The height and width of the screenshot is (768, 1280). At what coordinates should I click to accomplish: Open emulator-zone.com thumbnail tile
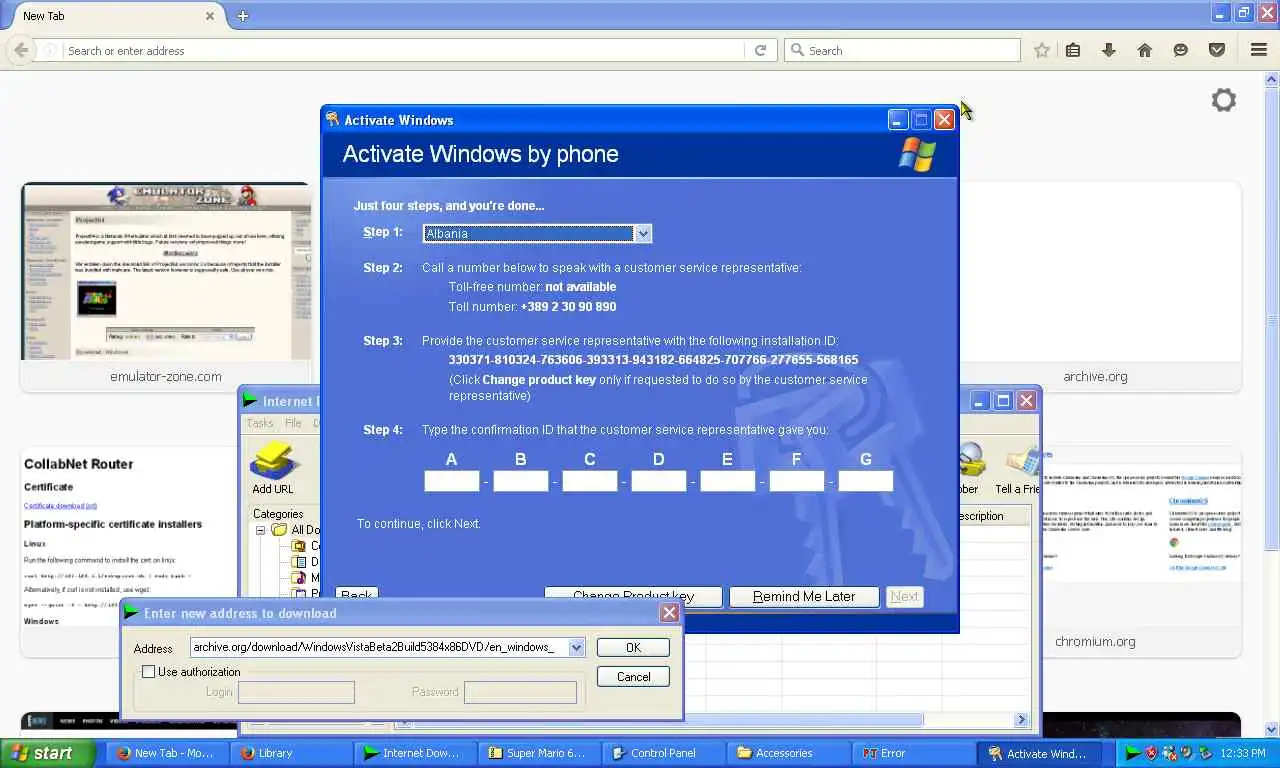click(166, 286)
